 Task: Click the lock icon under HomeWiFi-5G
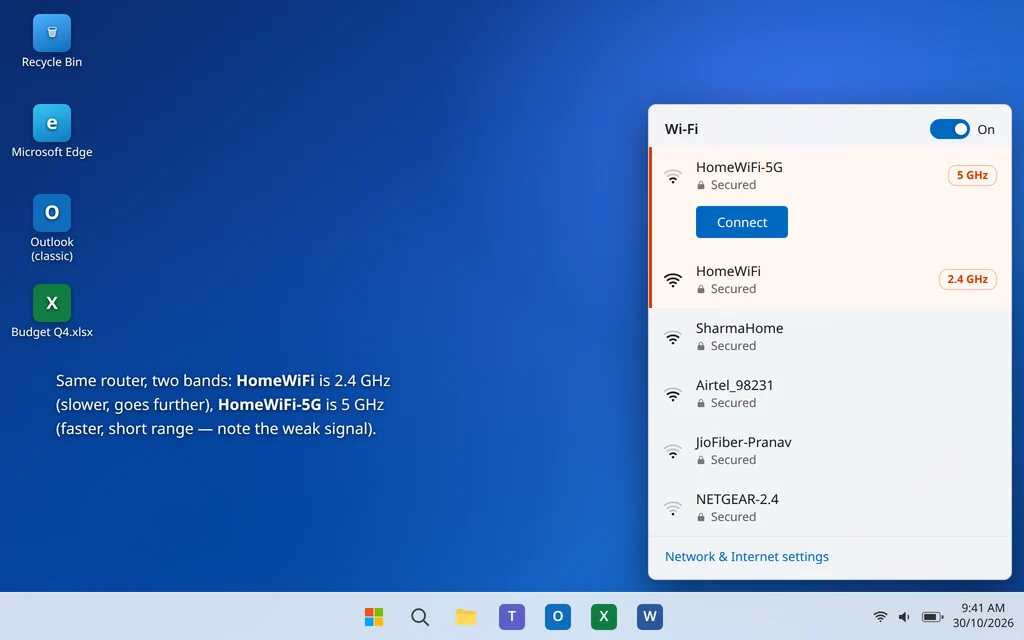(701, 185)
